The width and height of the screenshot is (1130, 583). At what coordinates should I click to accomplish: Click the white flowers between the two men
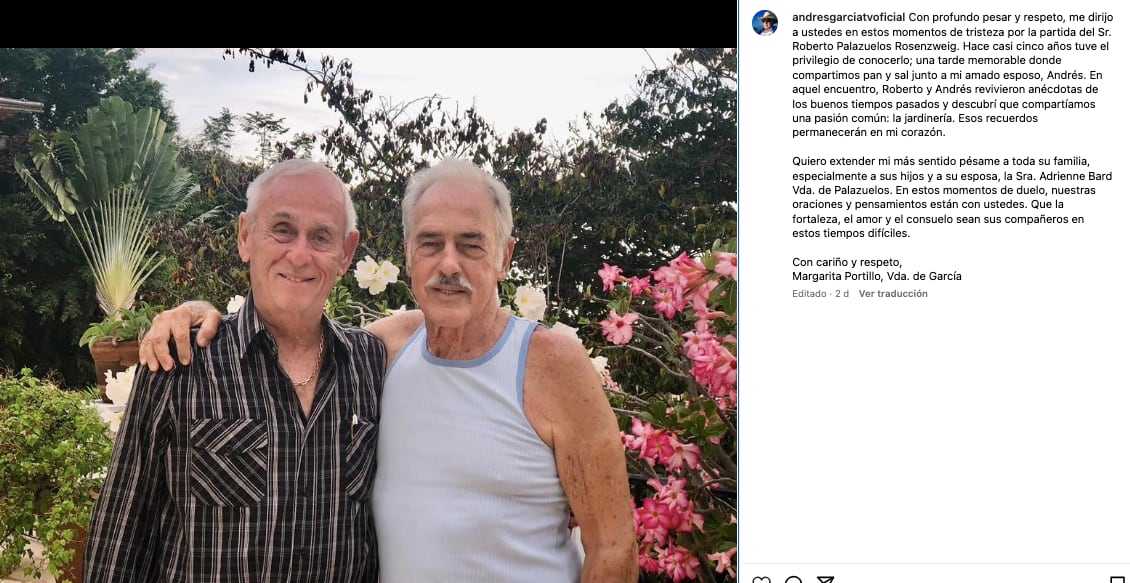(376, 275)
